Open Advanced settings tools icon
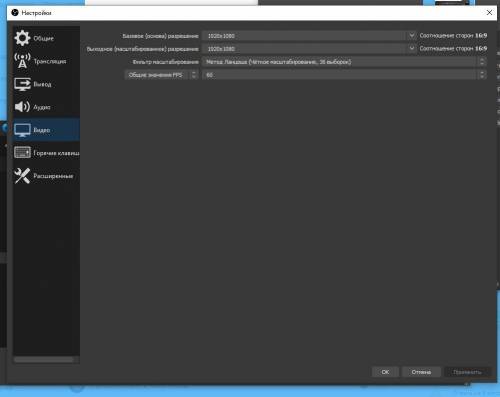Viewport: 500px width, 397px height. click(x=22, y=176)
